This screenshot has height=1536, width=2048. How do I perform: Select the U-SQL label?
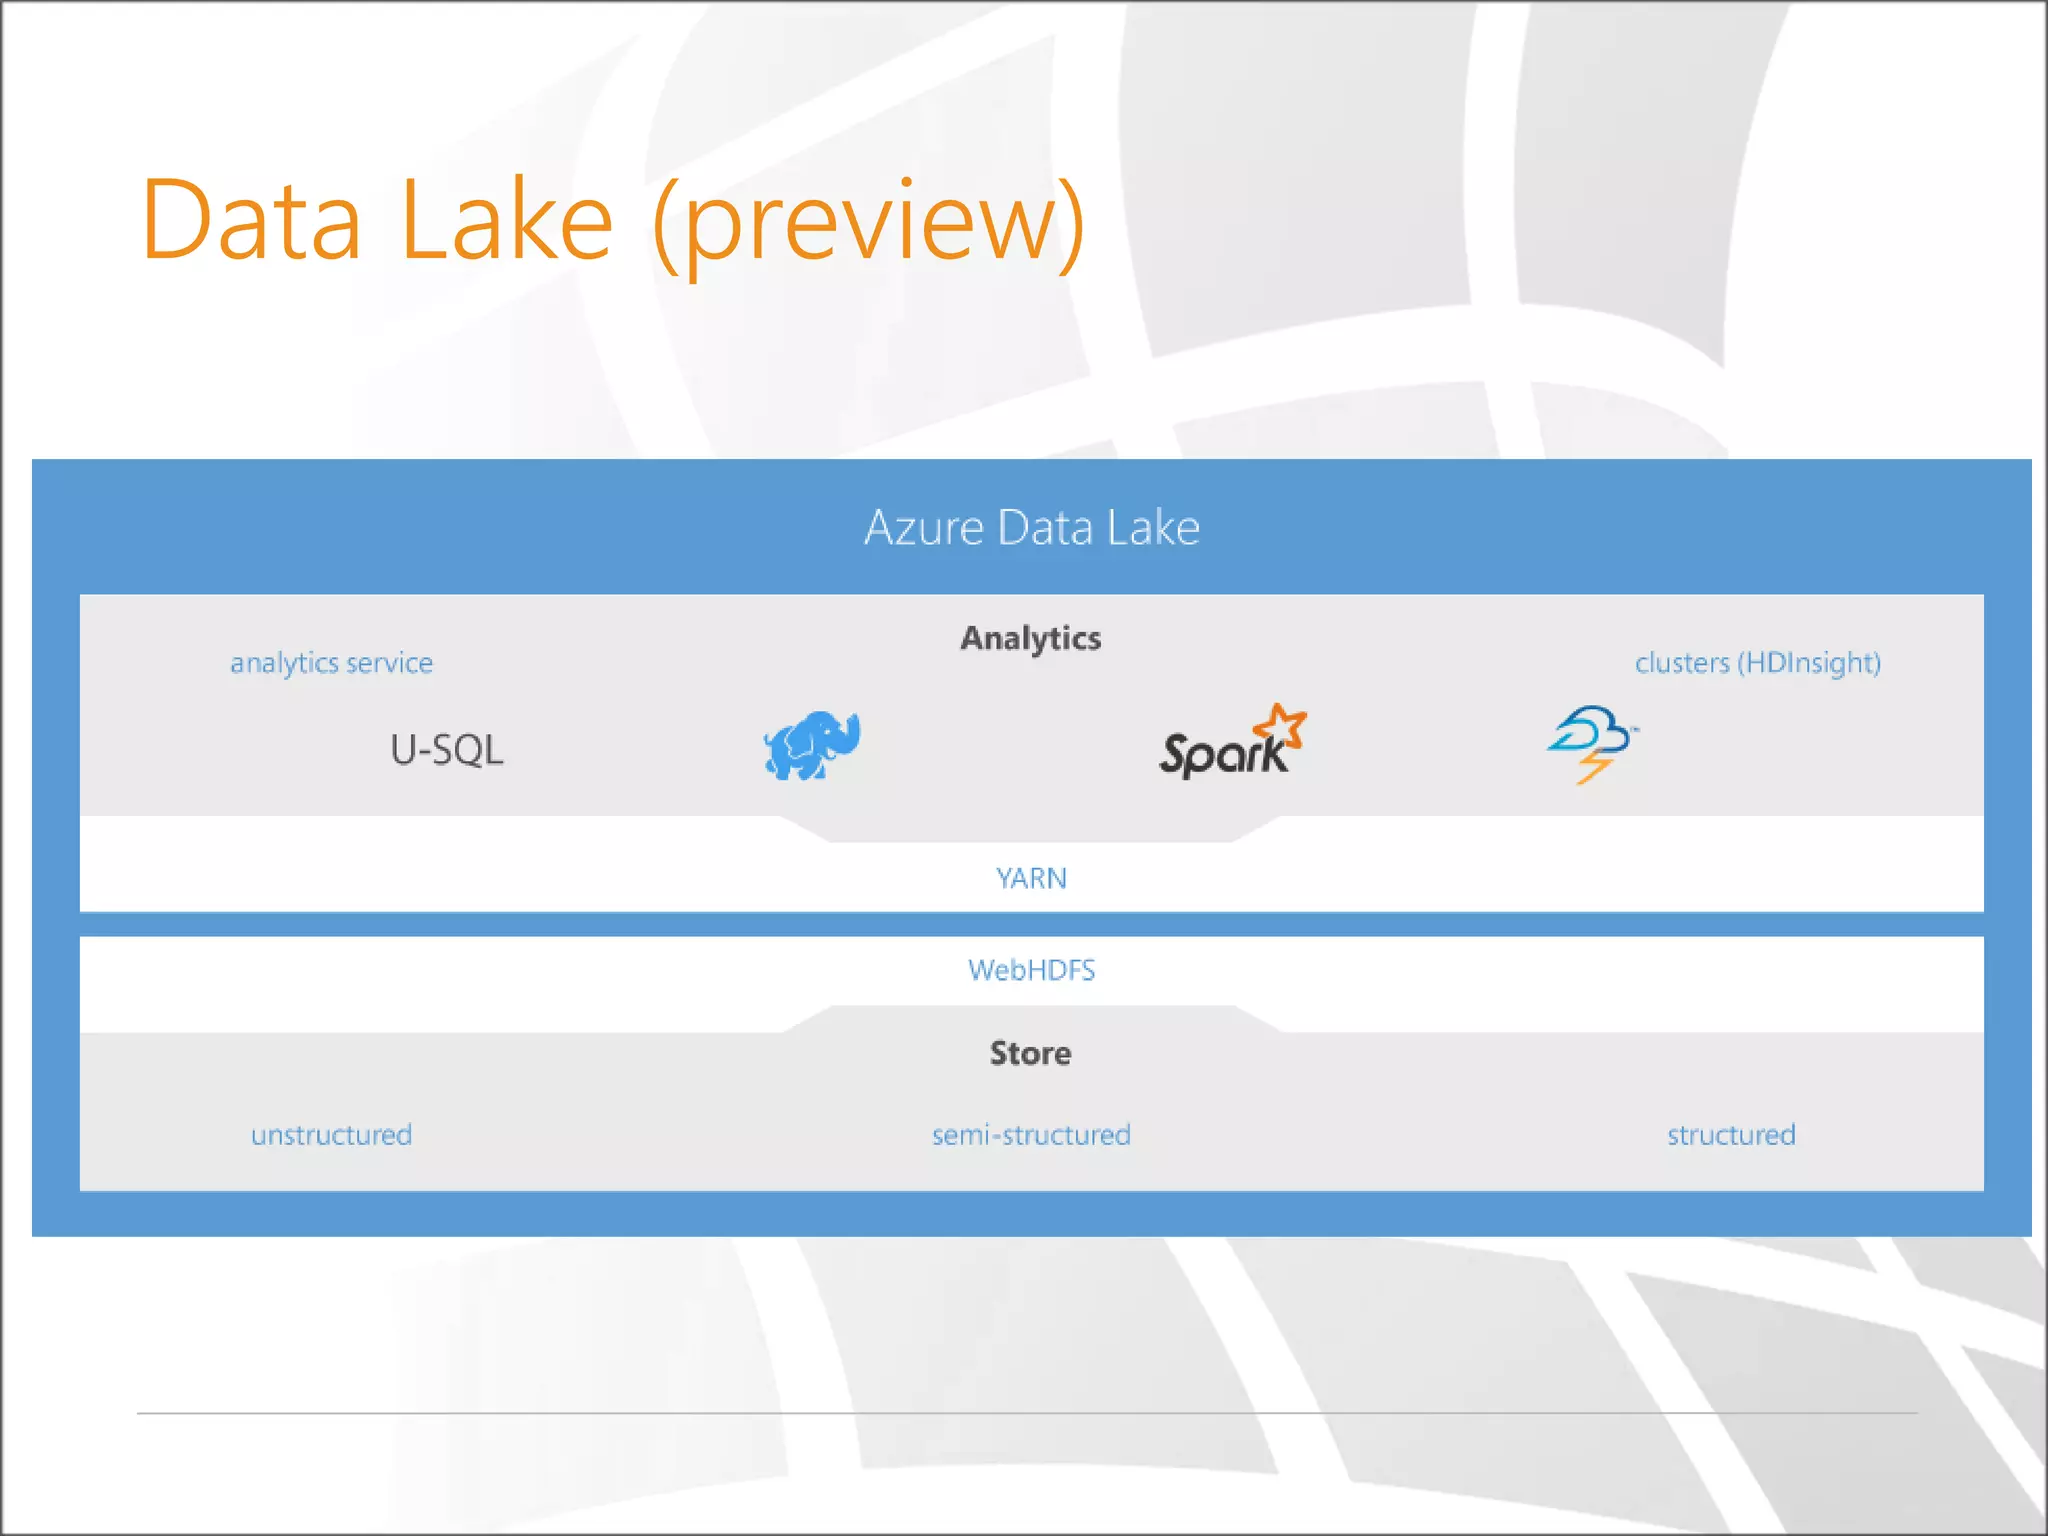447,750
